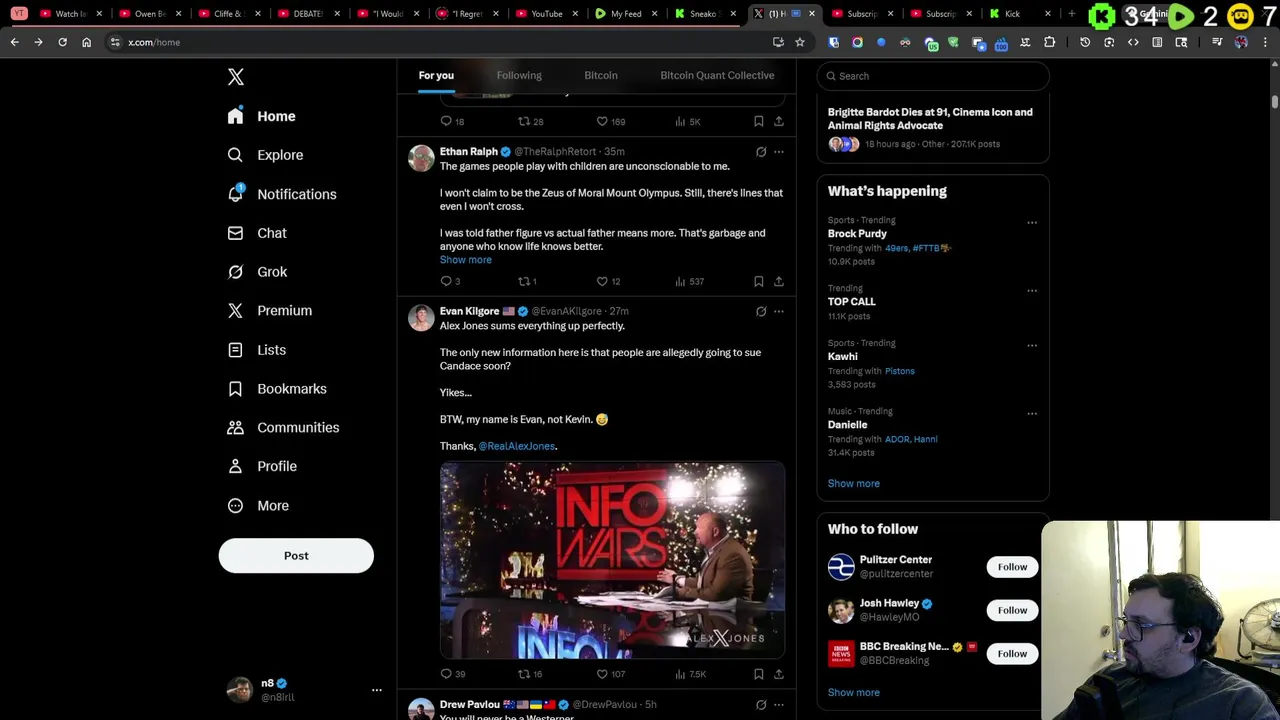Follow BBC Breaking News
Viewport: 1280px width, 720px height.
(x=1012, y=654)
